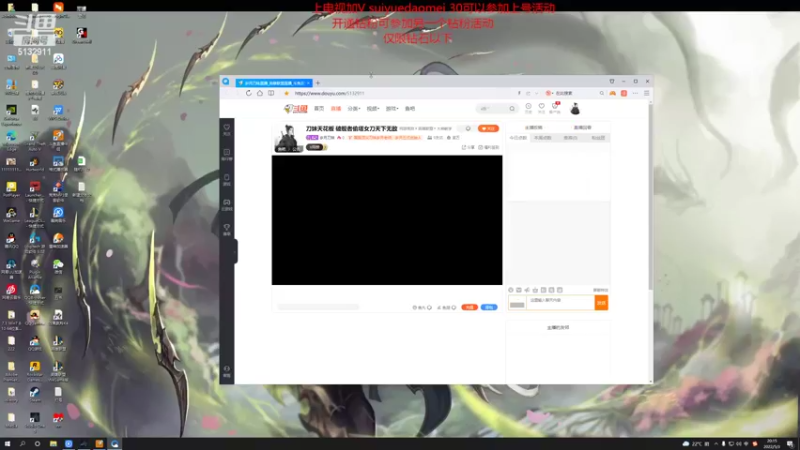This screenshot has width=800, height=450.
Task: Open watch history clock icon
Action: tap(529, 108)
